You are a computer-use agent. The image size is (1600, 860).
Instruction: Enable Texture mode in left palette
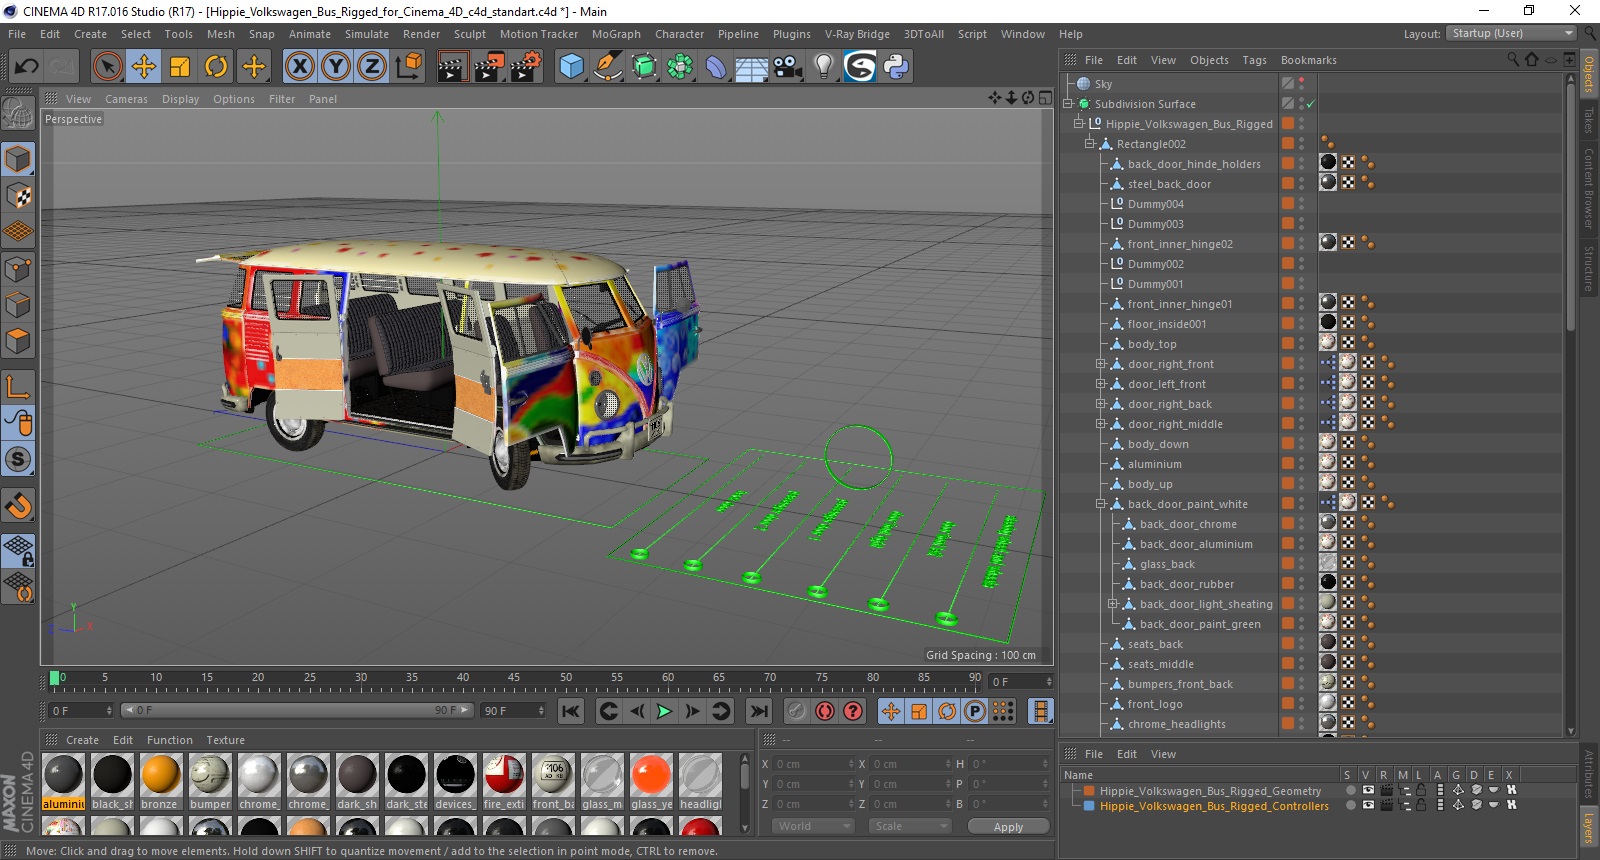click(18, 195)
